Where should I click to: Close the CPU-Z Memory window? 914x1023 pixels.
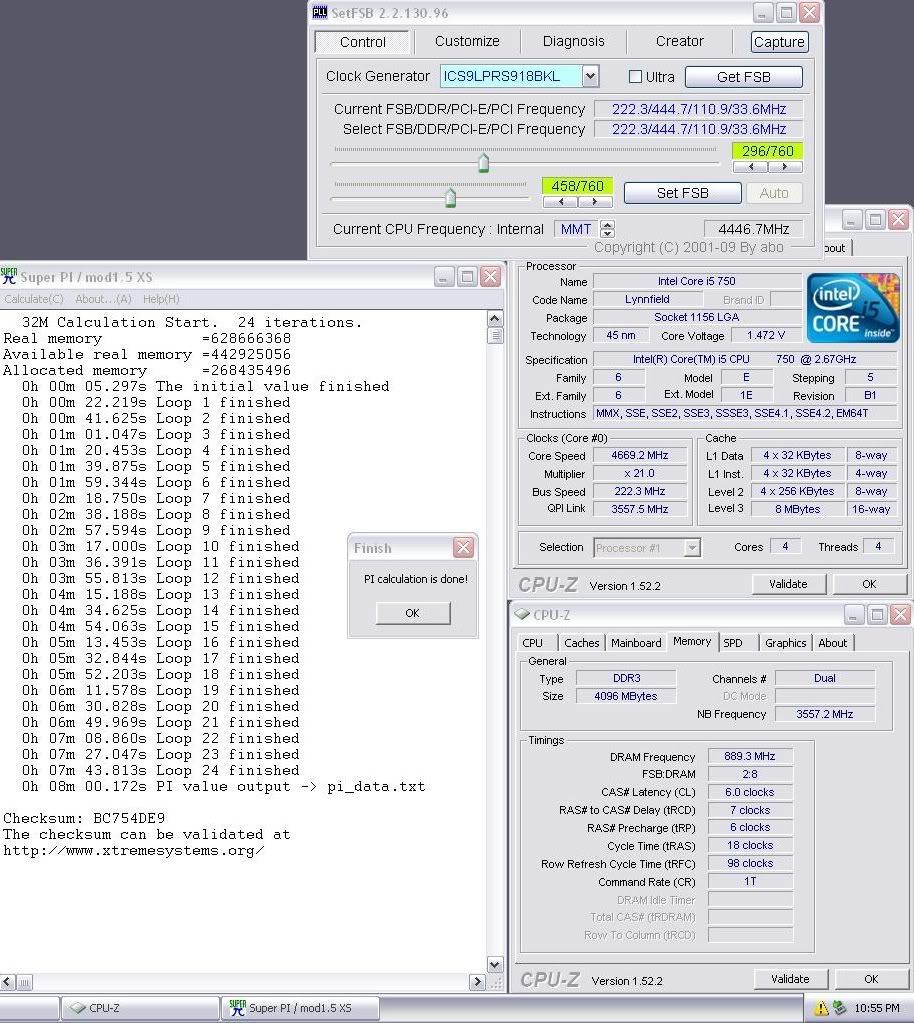click(x=900, y=615)
